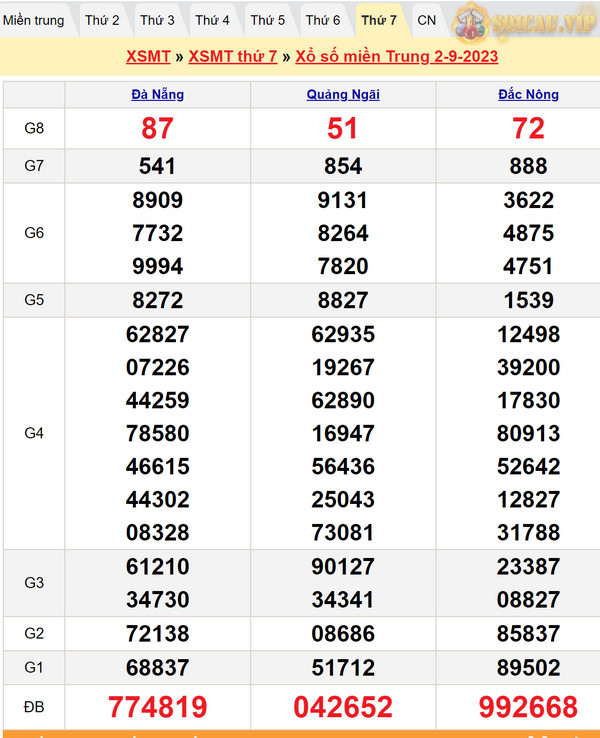Click Đà Nẵng special prize 774819
Screen dimensions: 600x738
pyautogui.click(x=158, y=707)
